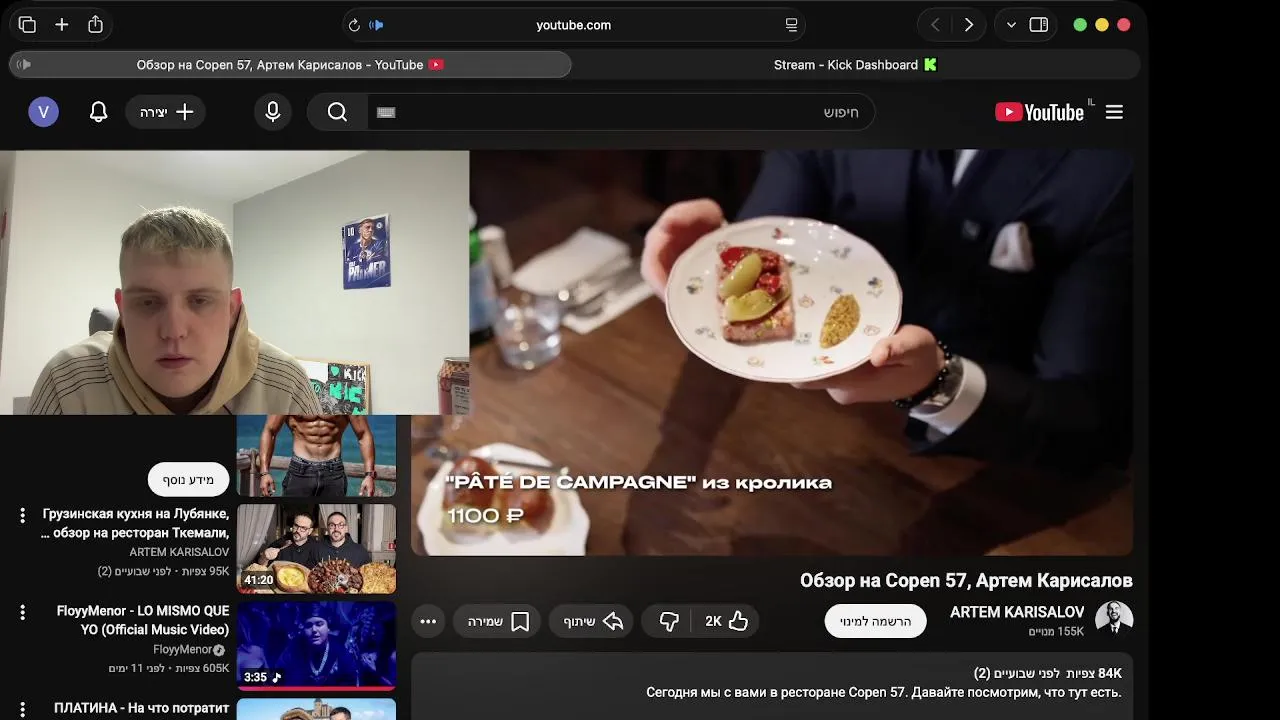Click the youtube.com address bar
This screenshot has height=720, width=1280.
pyautogui.click(x=573, y=25)
